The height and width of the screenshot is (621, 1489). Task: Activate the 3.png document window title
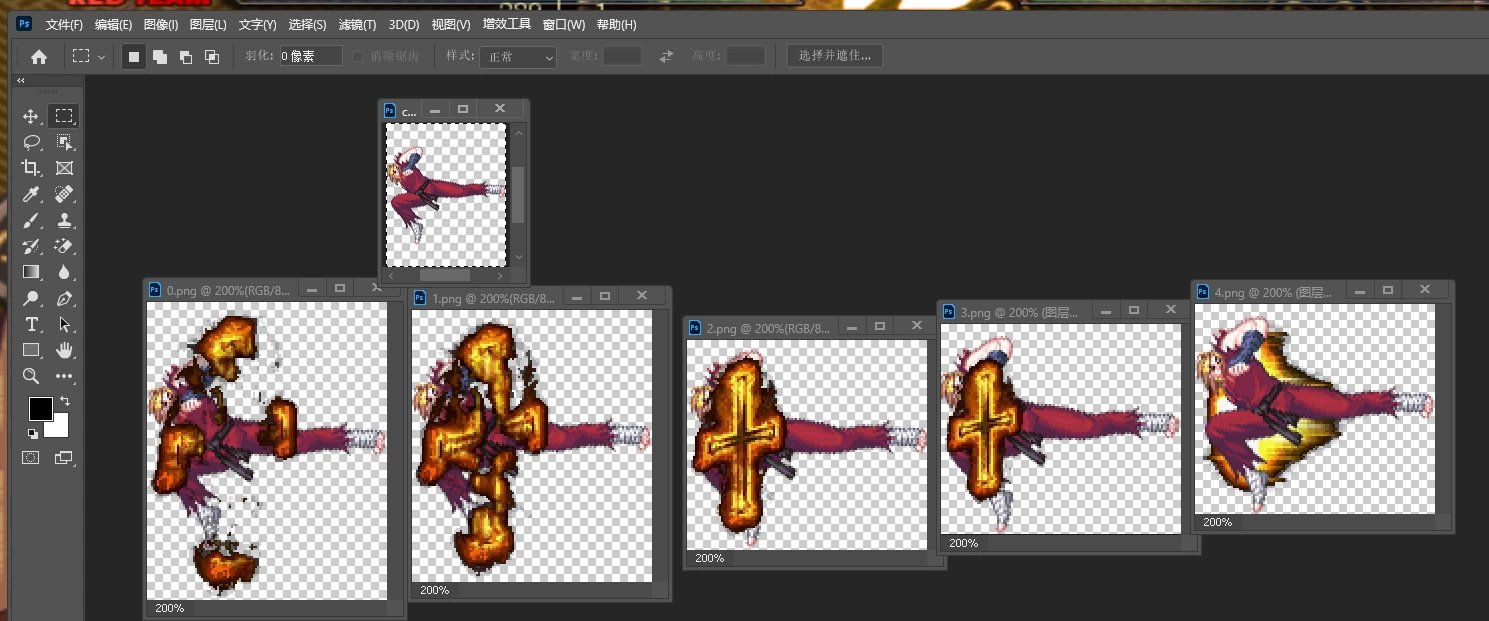point(1019,313)
